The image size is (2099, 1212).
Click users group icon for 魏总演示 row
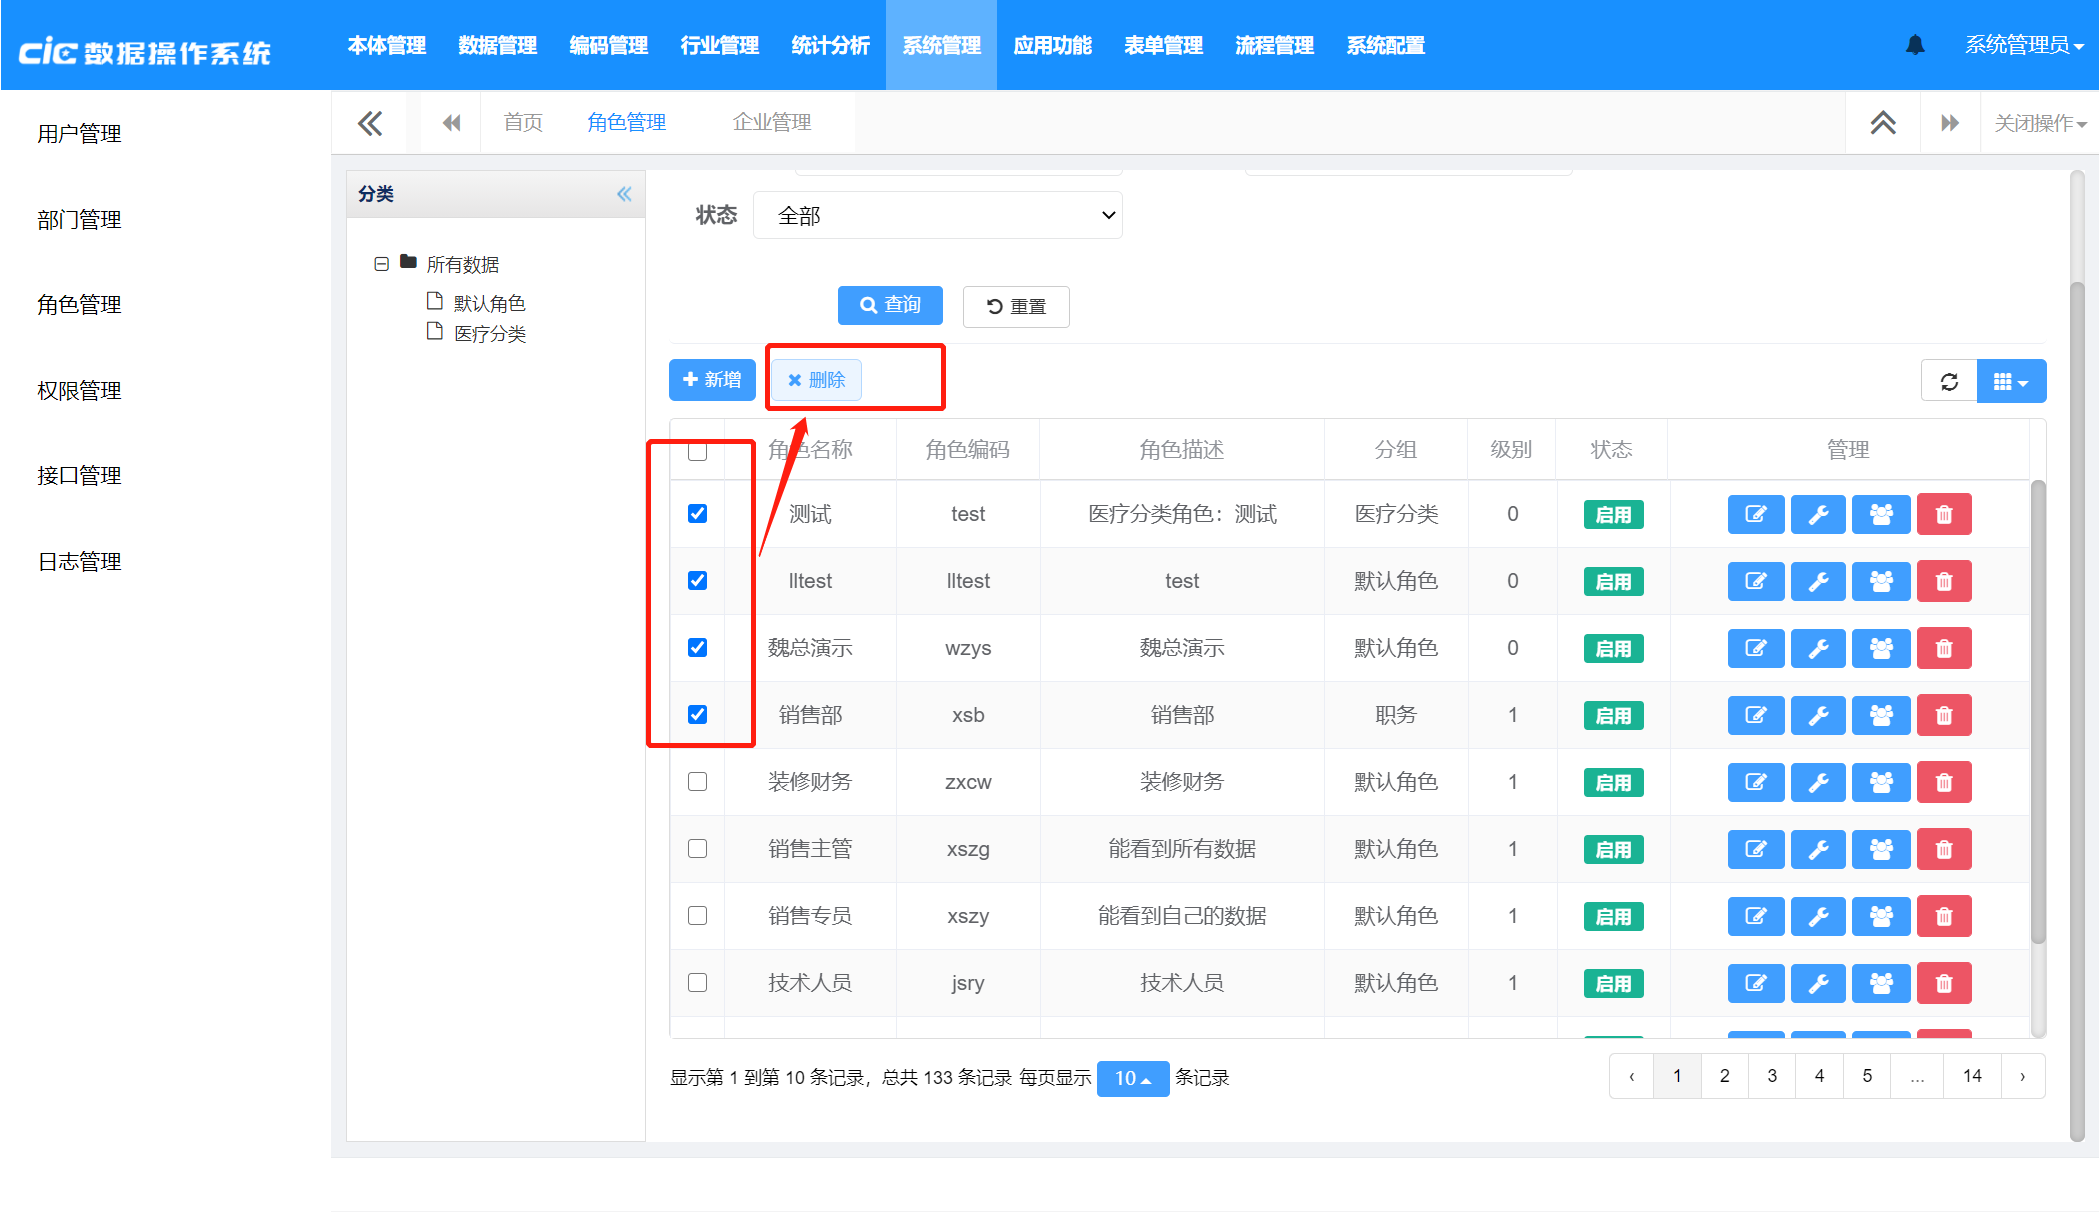click(1880, 648)
